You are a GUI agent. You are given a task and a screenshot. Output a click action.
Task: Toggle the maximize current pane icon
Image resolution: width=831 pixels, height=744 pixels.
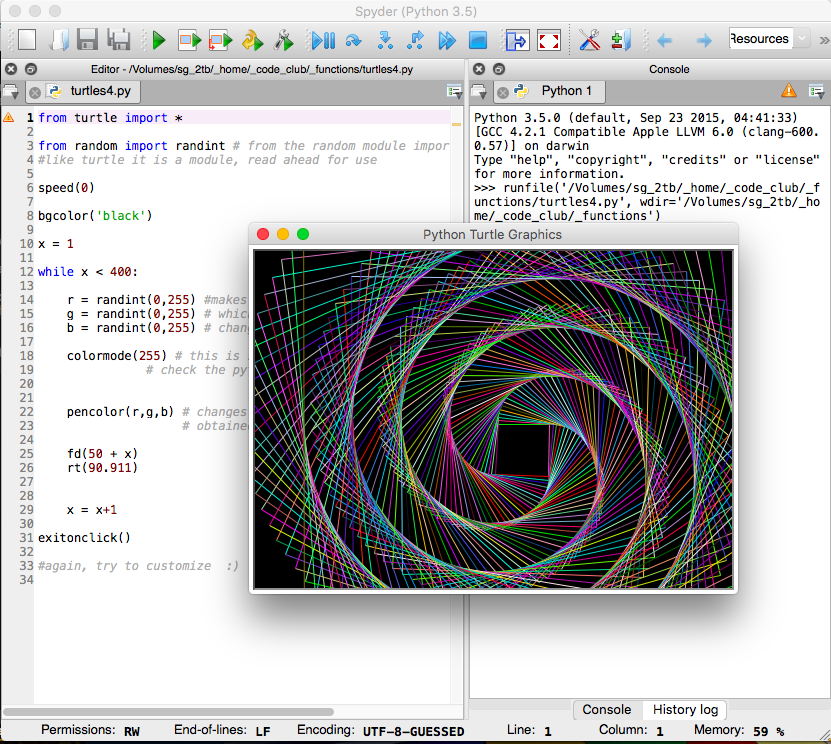click(x=517, y=40)
